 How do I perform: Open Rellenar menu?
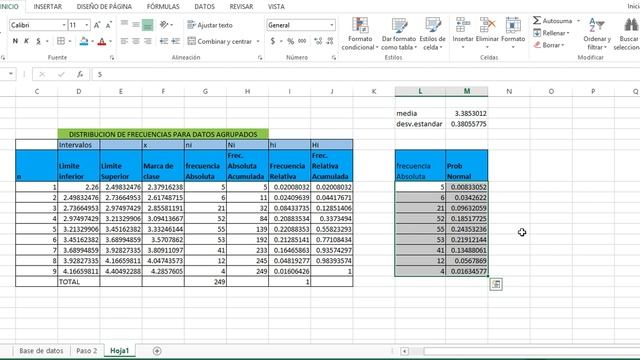point(551,33)
